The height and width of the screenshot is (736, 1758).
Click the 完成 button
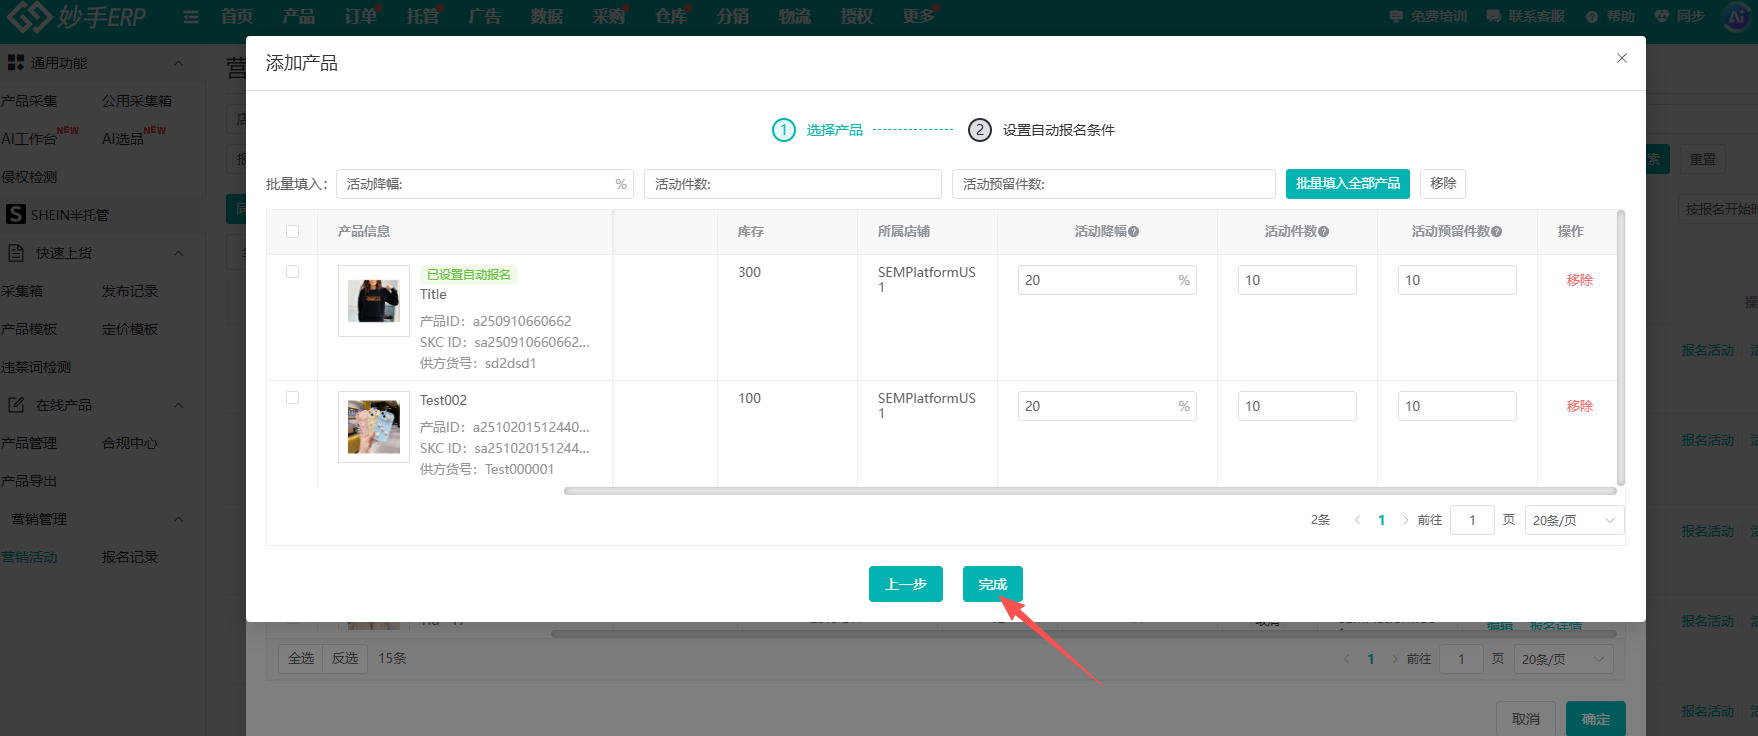[x=992, y=584]
